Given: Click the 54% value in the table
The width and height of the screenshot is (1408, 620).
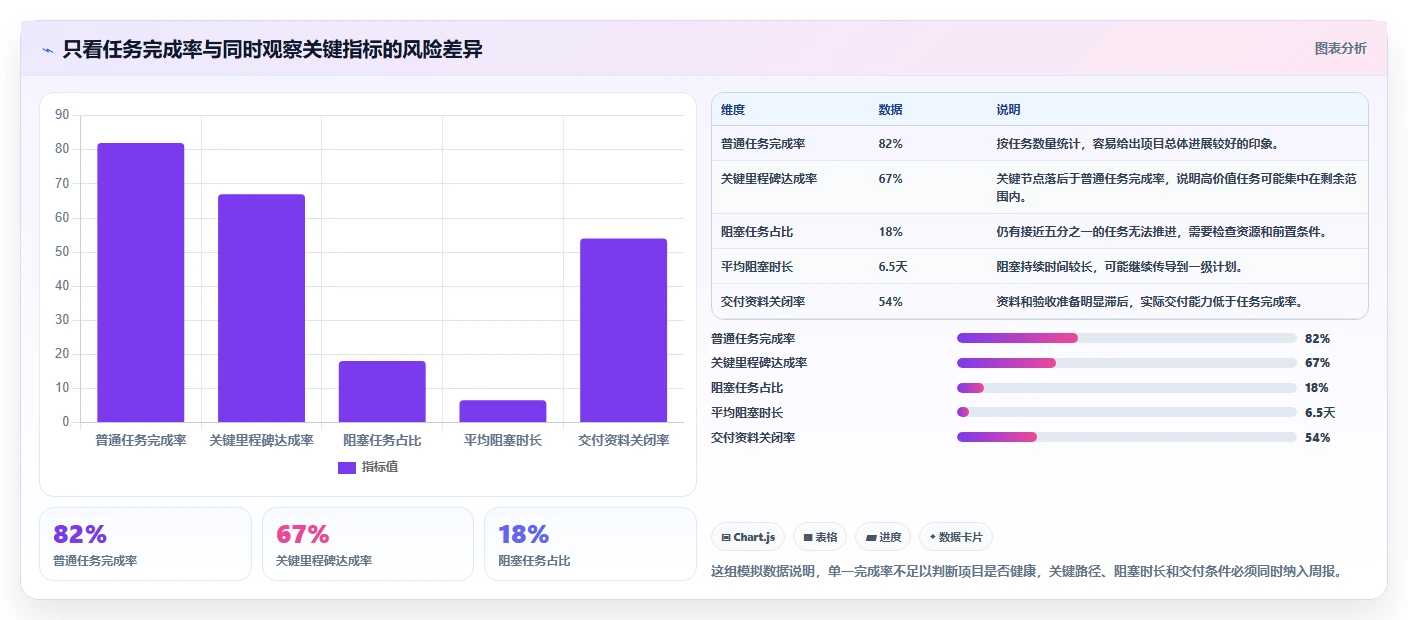Looking at the screenshot, I should [x=891, y=302].
